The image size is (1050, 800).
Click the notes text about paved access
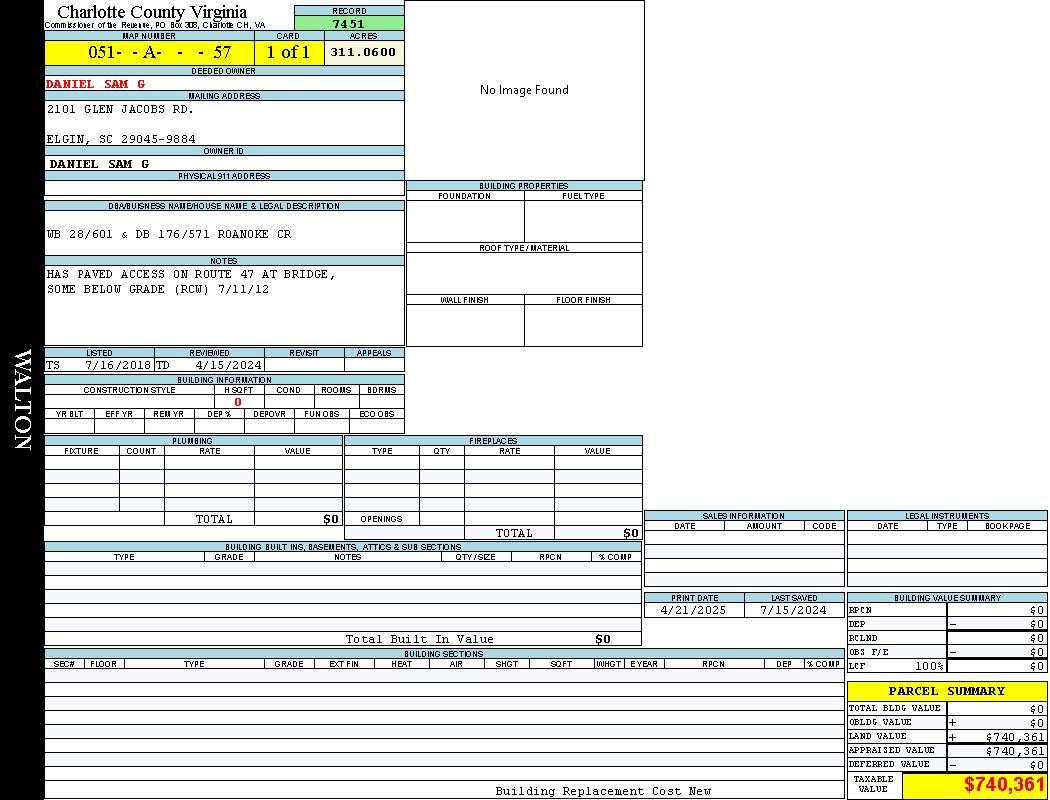pyautogui.click(x=191, y=281)
